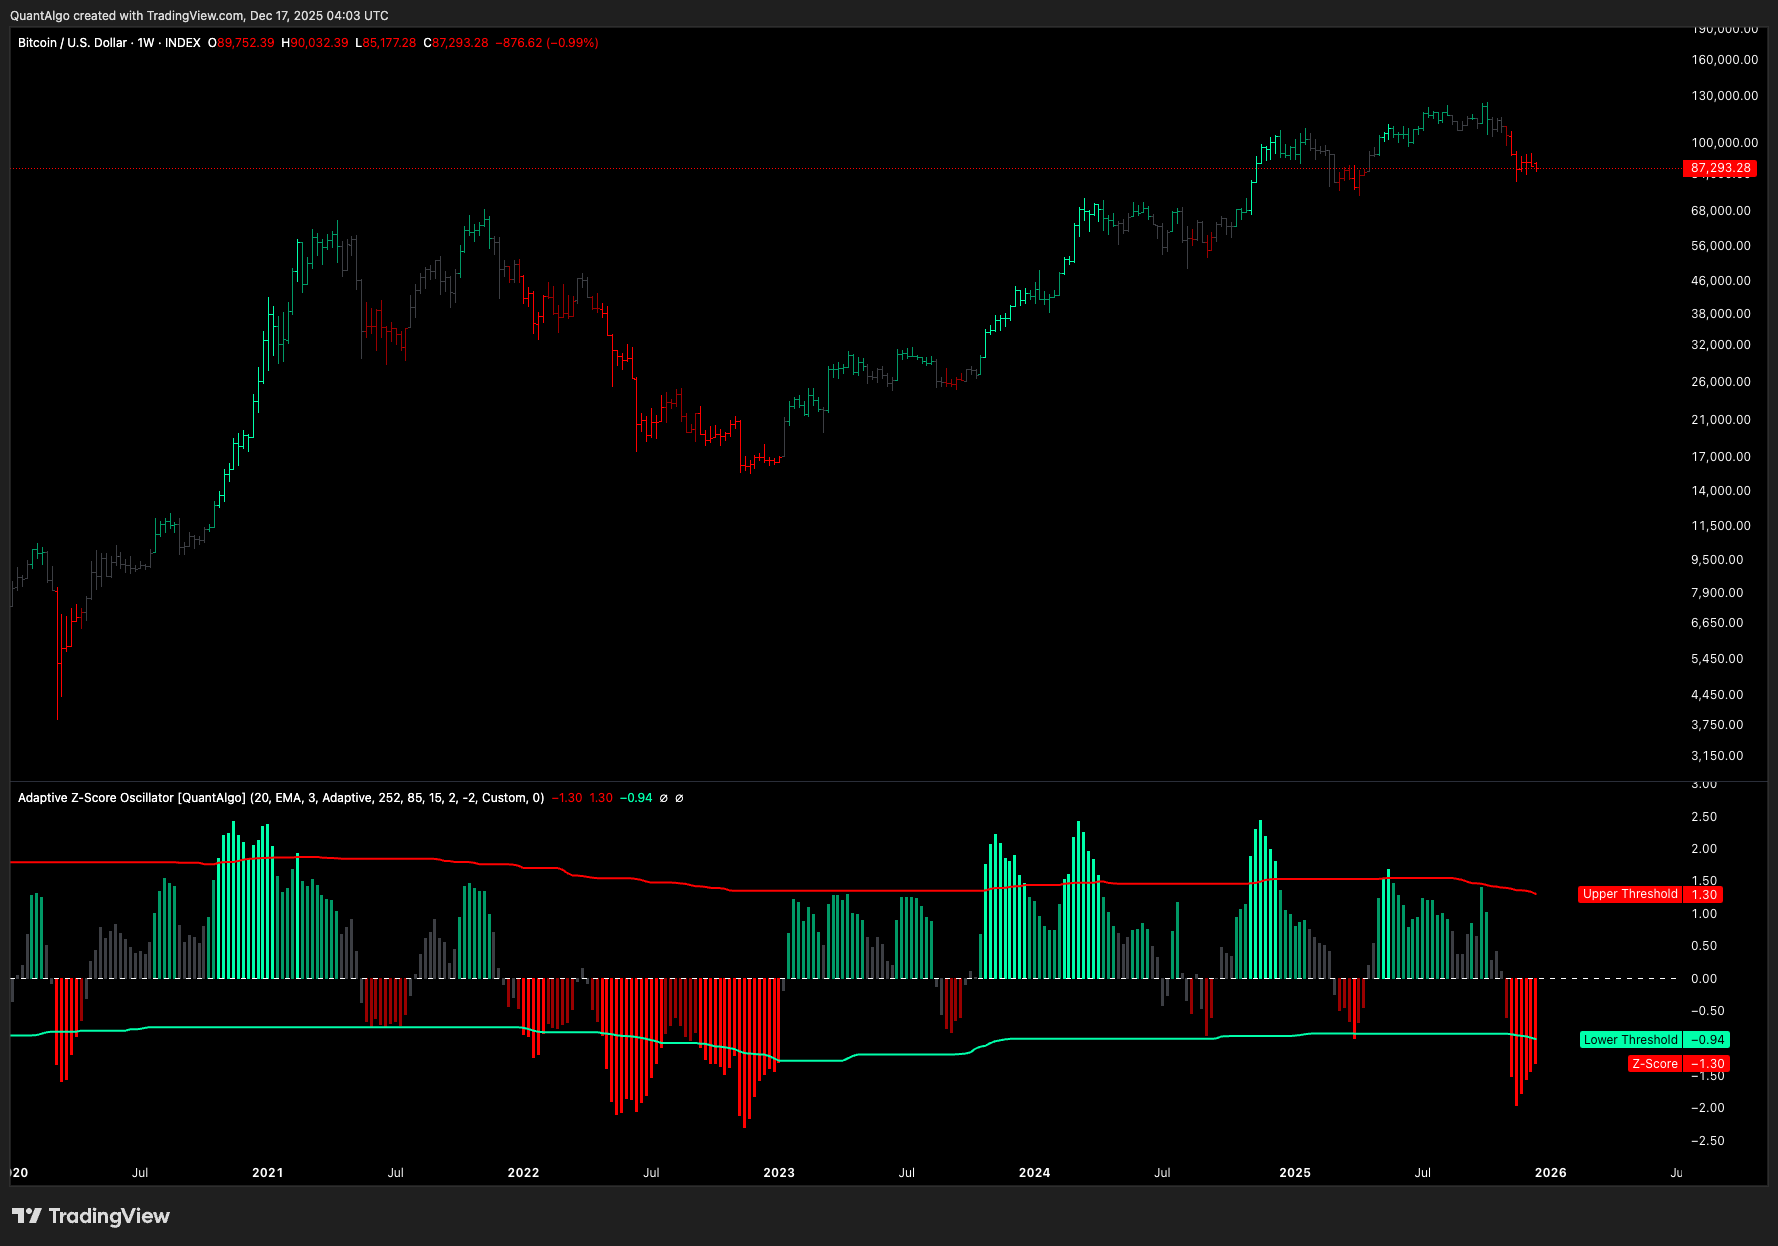Click the red "Upper Threshold" axis label

[1630, 894]
